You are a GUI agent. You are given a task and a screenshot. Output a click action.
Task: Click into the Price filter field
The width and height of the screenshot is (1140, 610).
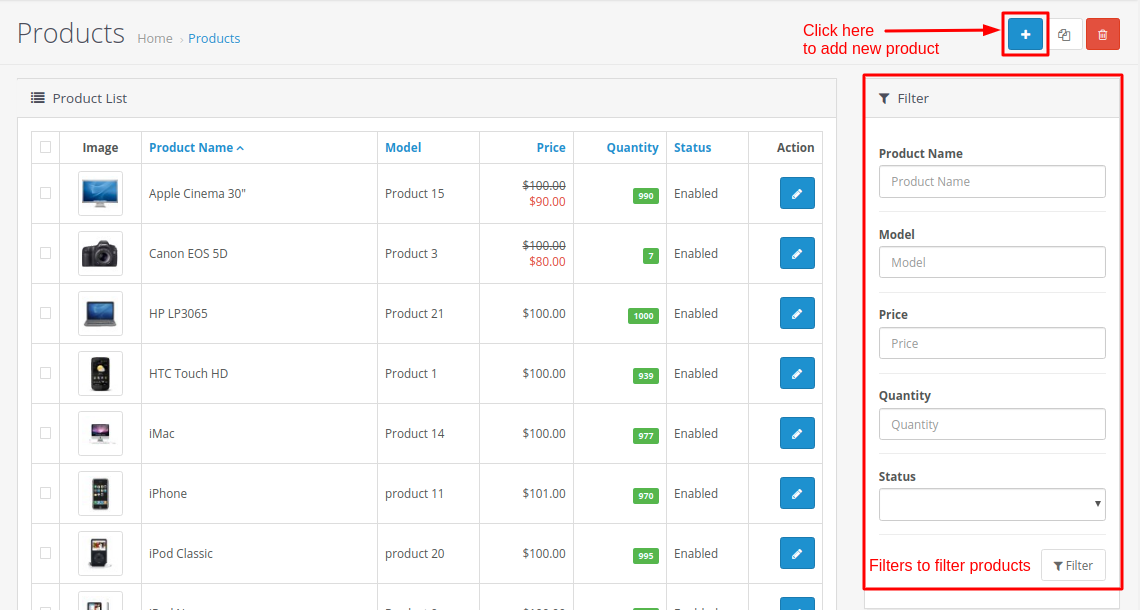tap(992, 343)
